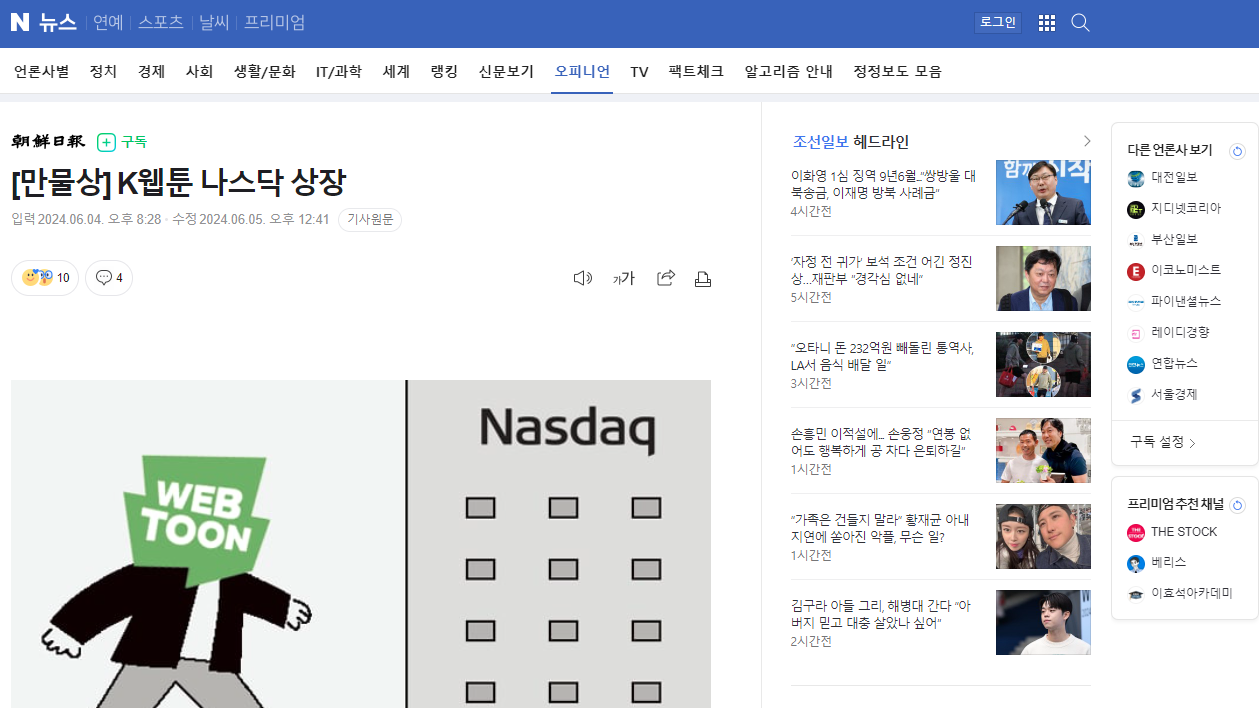Screen dimensions: 1259x708
Task: Click the 레이디경향 icon
Action: 1136,333
